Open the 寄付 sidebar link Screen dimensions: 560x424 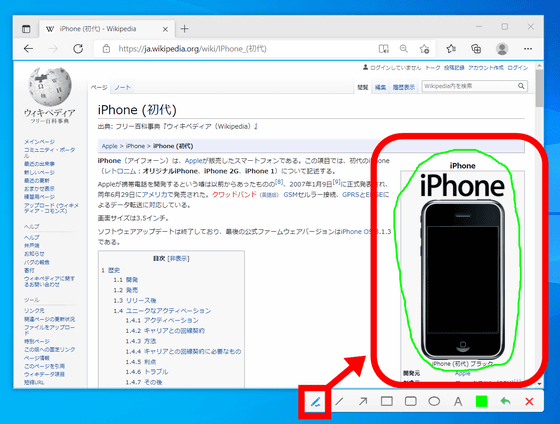(29, 270)
